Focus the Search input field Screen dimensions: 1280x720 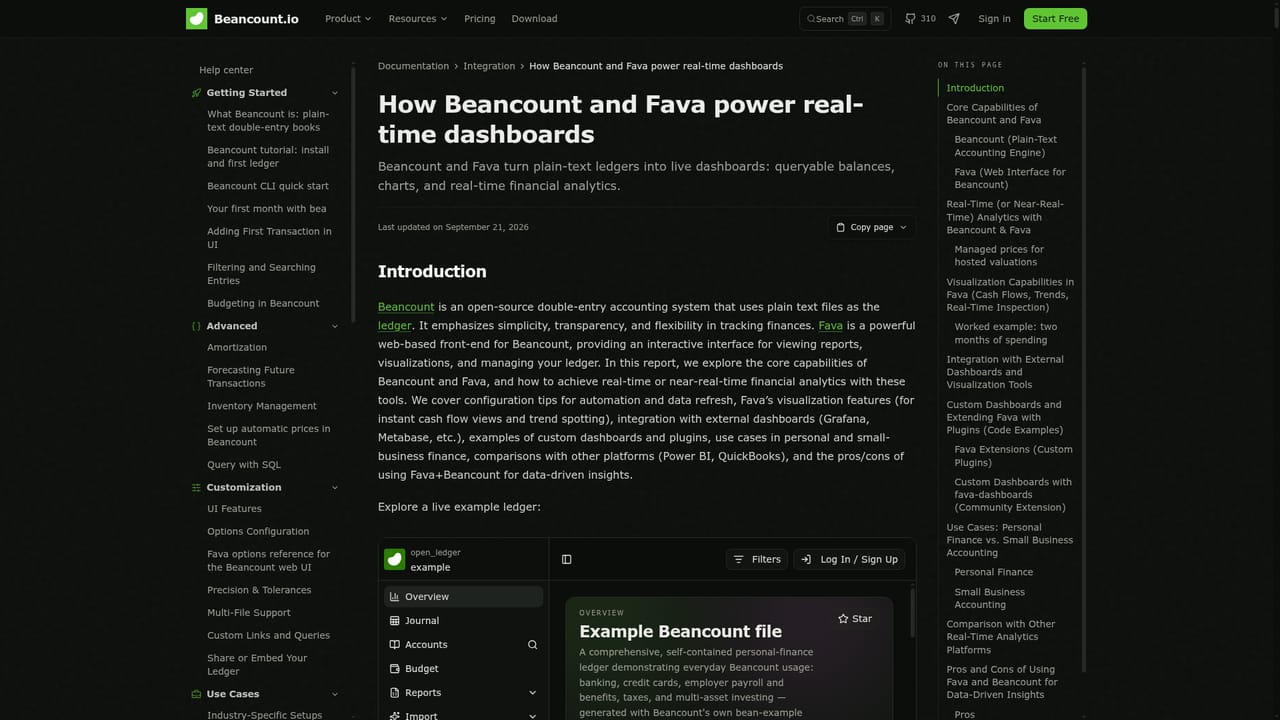pyautogui.click(x=845, y=19)
